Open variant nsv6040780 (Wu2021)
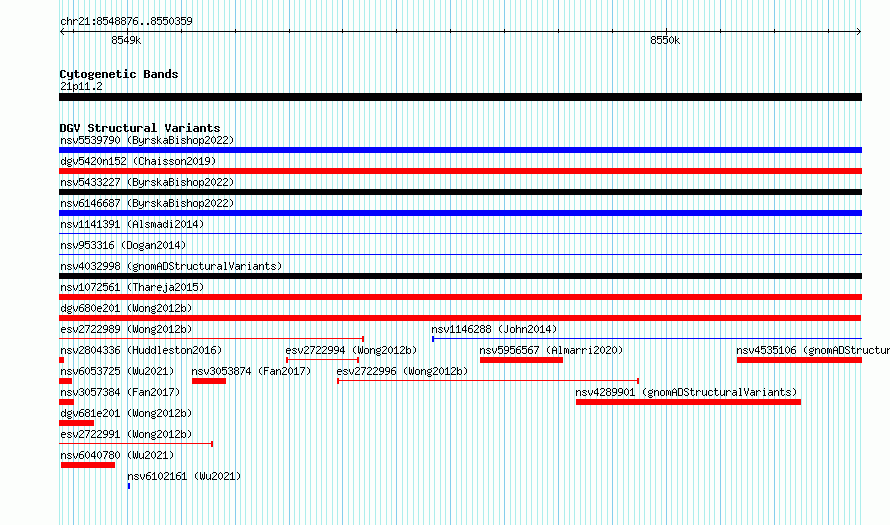The width and height of the screenshot is (890, 525). tap(117, 455)
